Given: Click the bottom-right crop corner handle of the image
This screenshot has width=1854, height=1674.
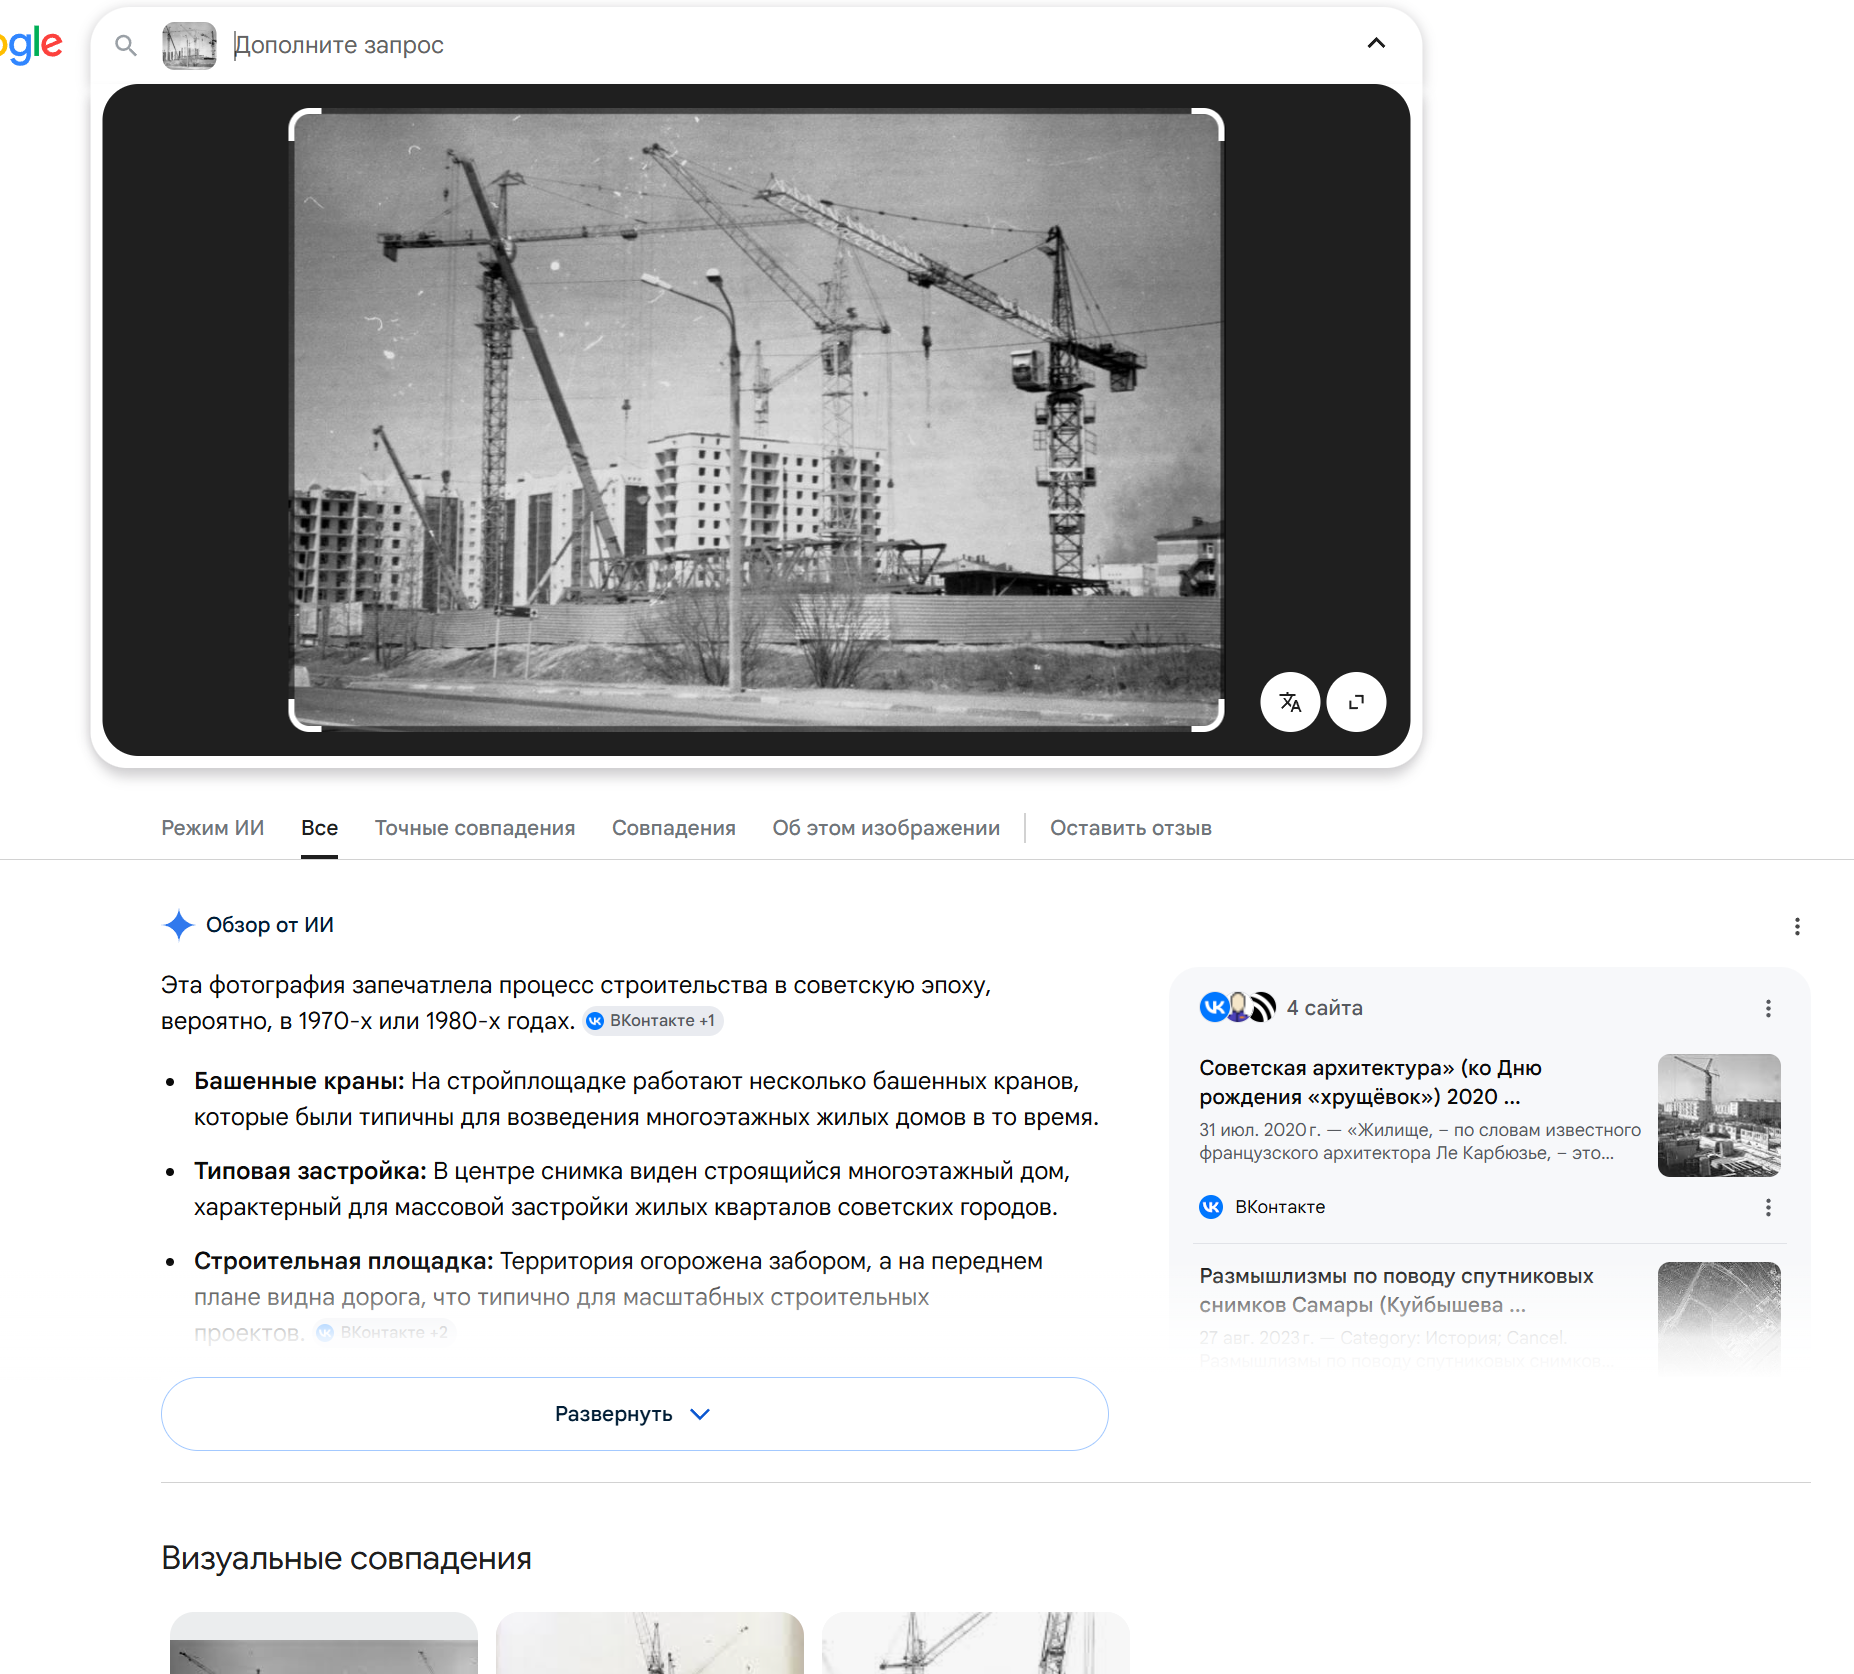Looking at the screenshot, I should click(x=1208, y=716).
